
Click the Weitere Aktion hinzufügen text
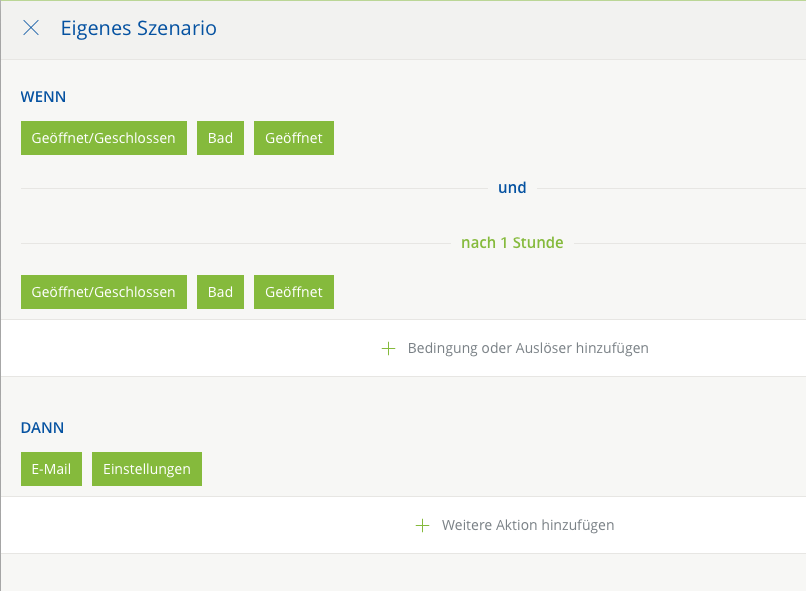click(x=528, y=525)
